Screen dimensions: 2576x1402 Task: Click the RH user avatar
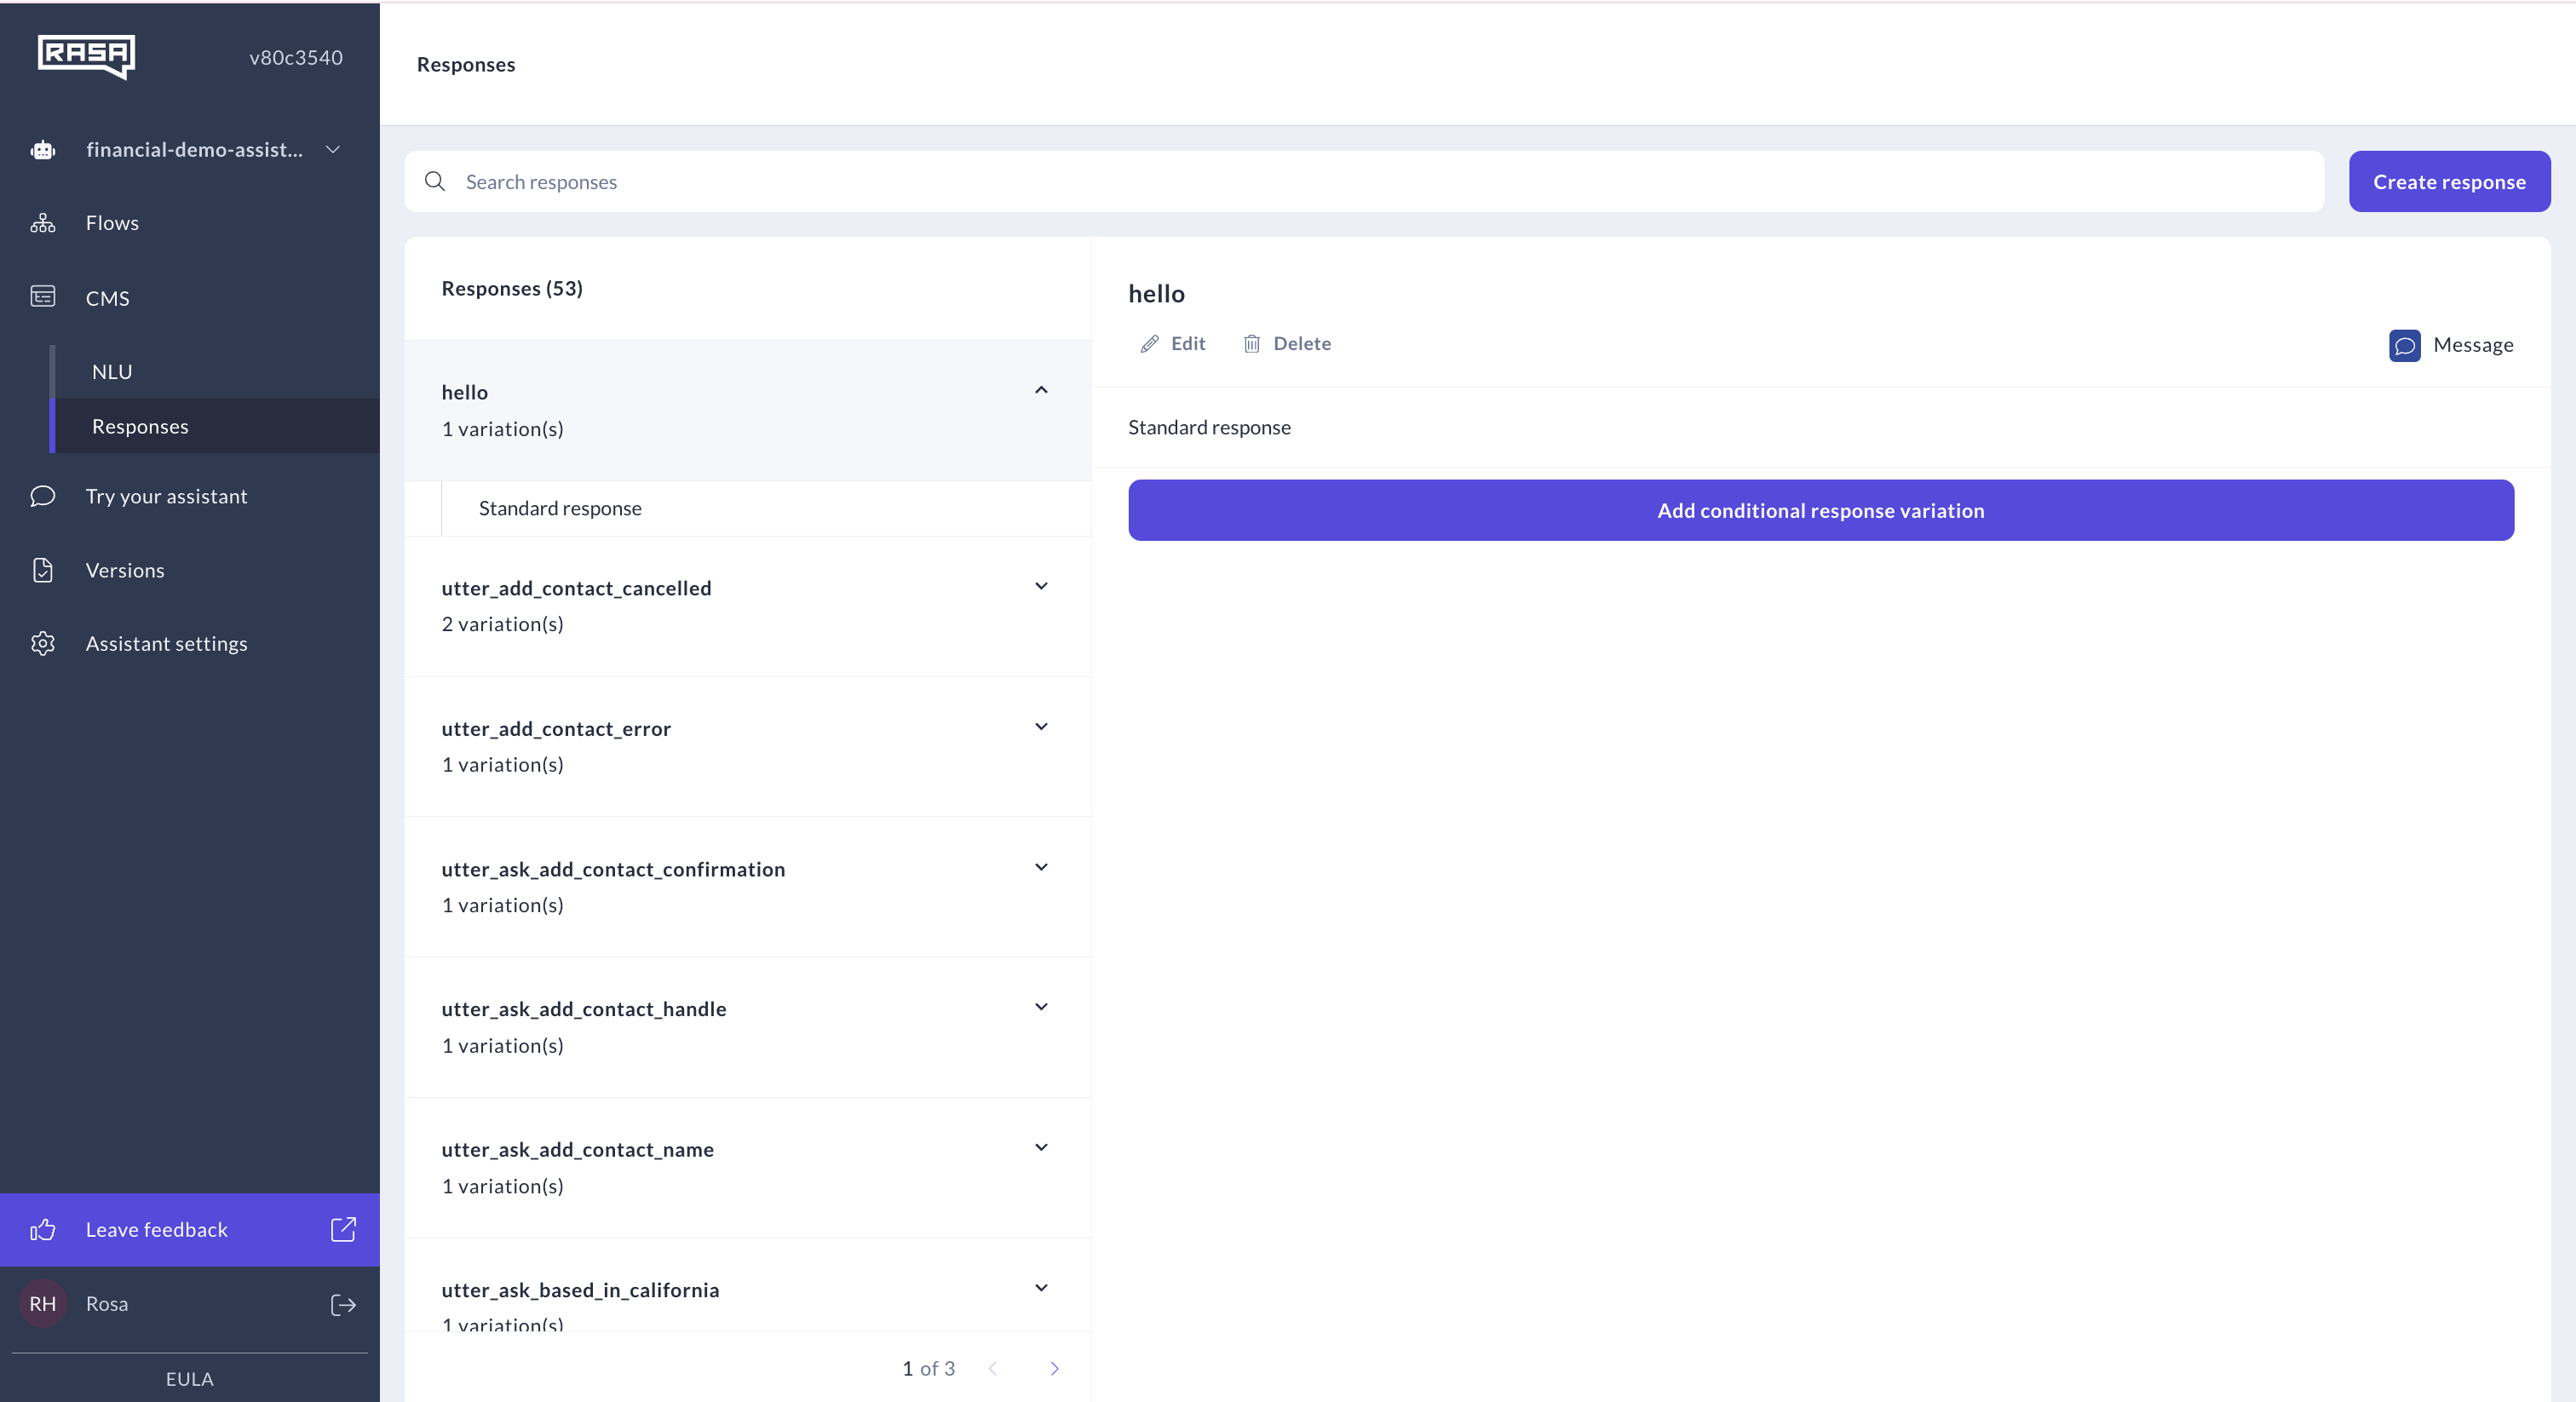(42, 1304)
